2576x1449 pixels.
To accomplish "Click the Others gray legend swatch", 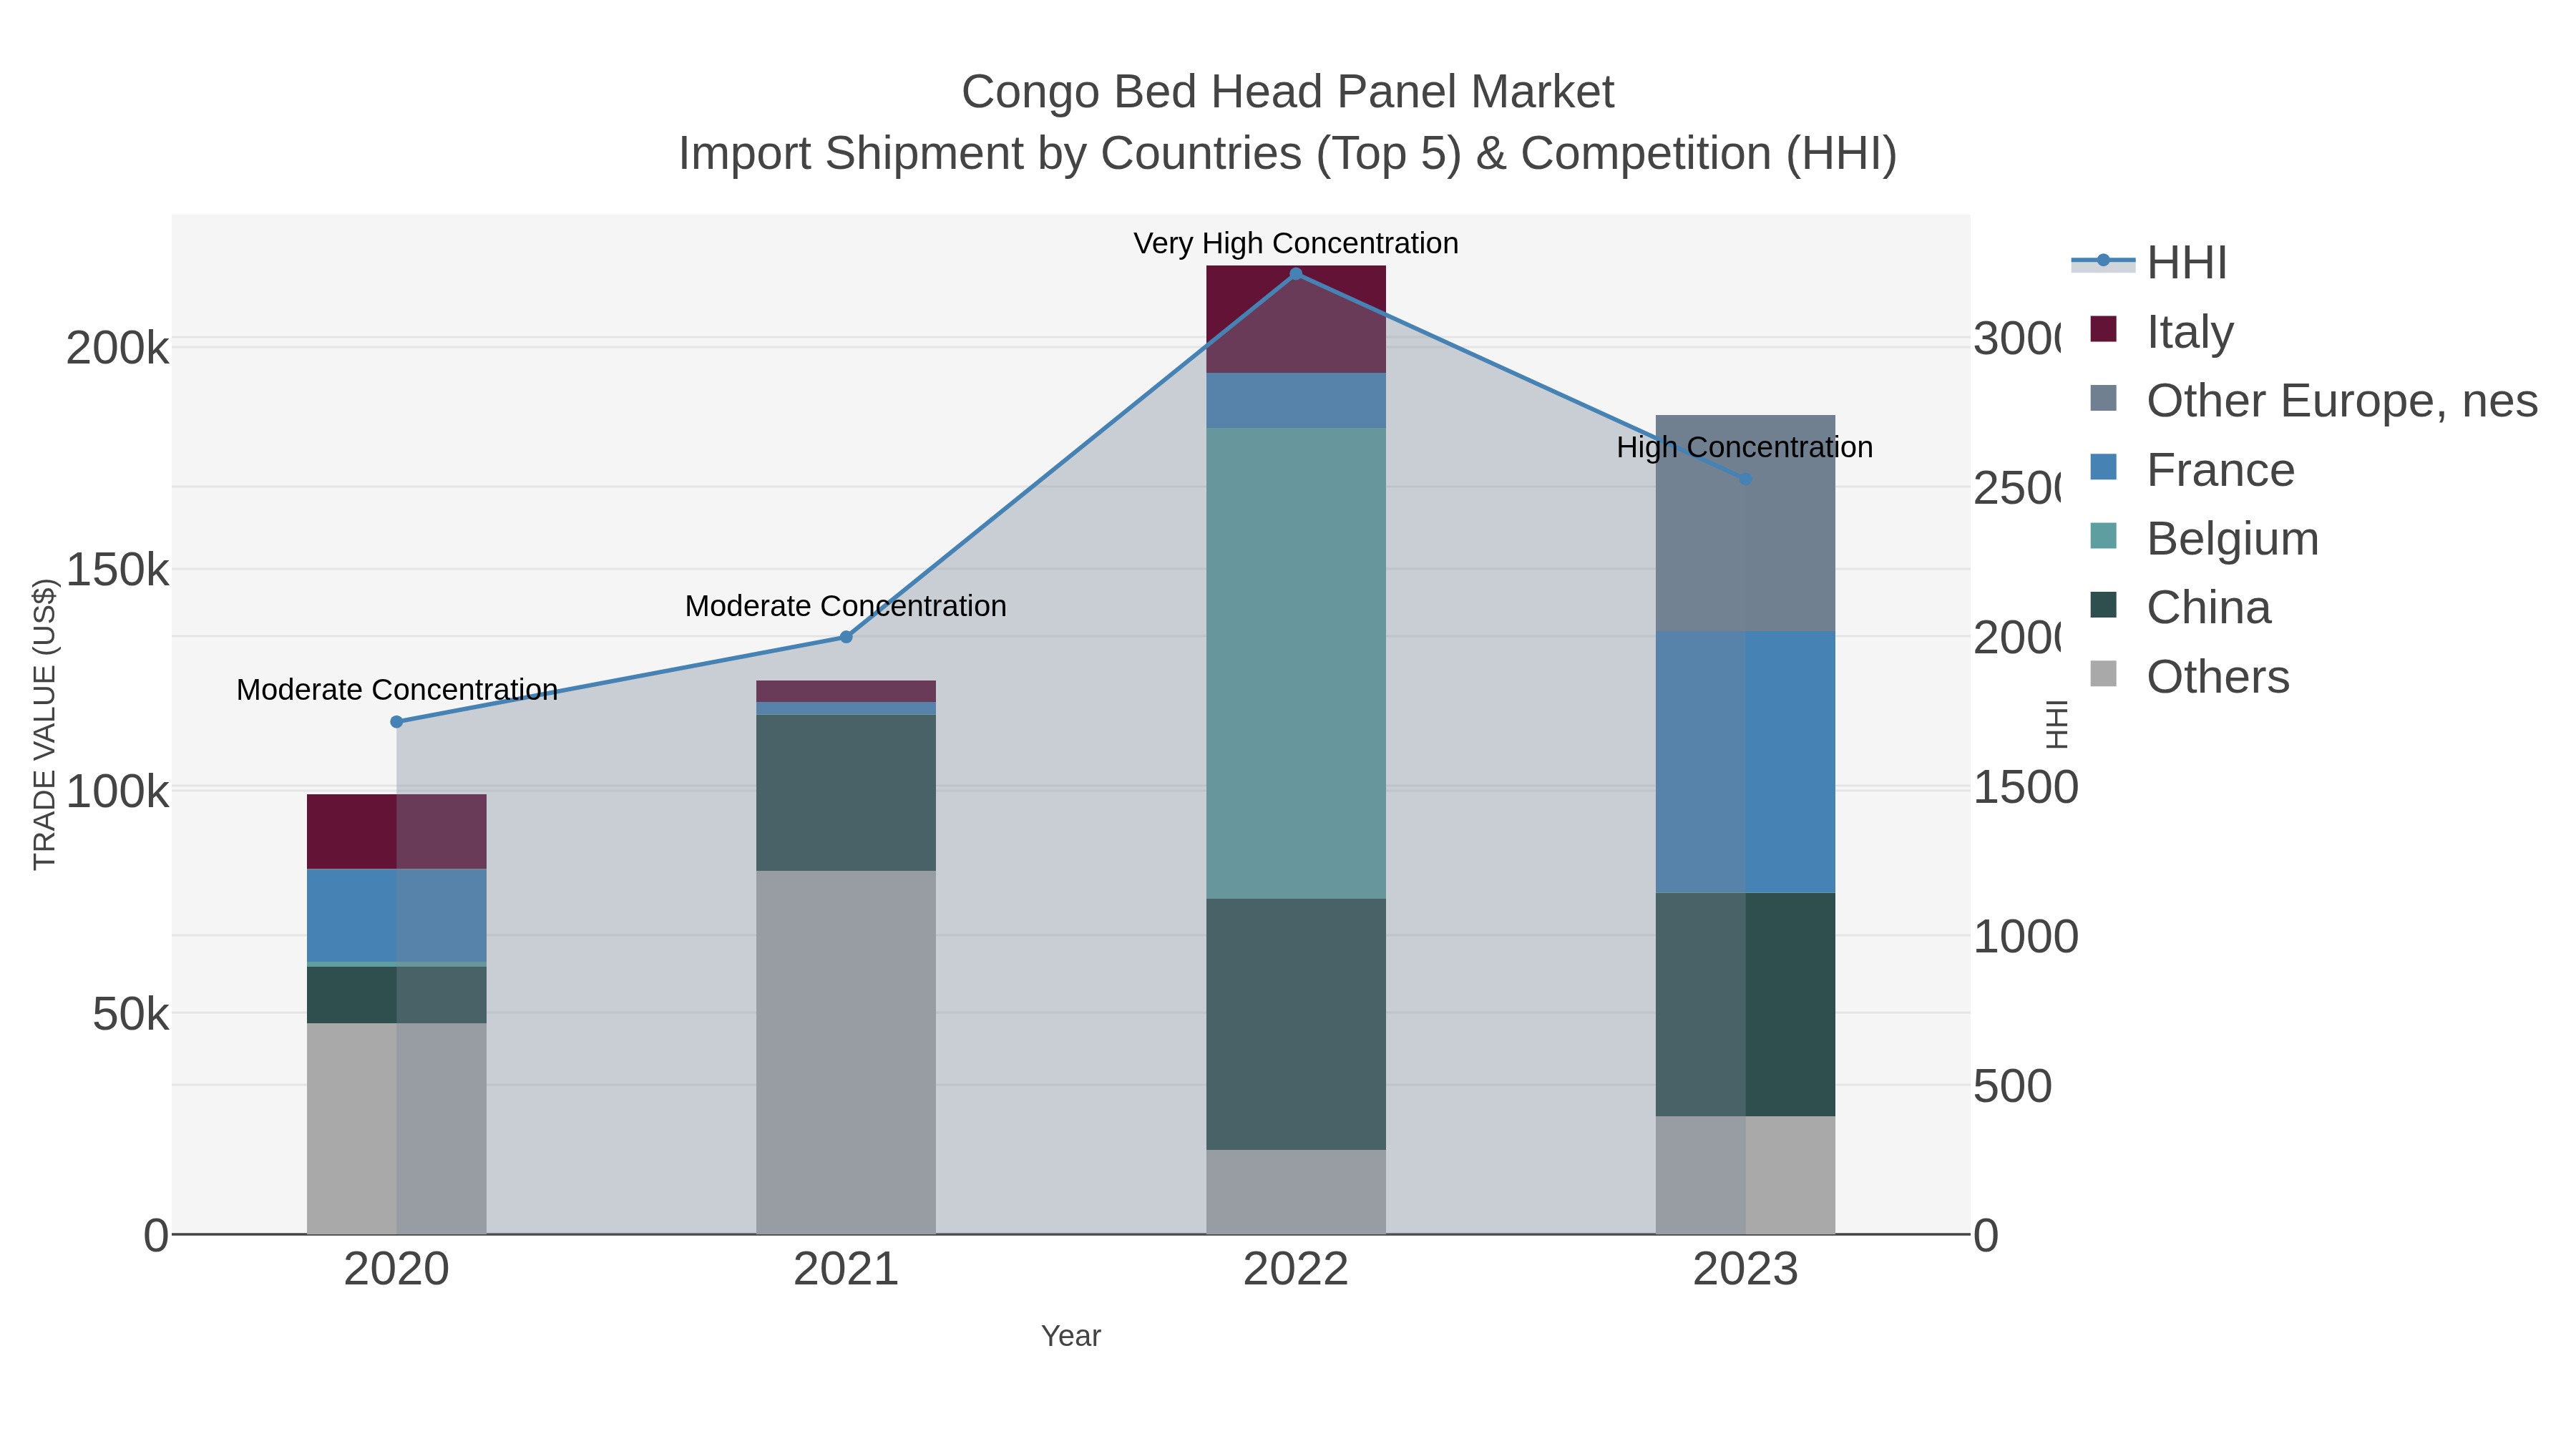I will (x=2104, y=674).
